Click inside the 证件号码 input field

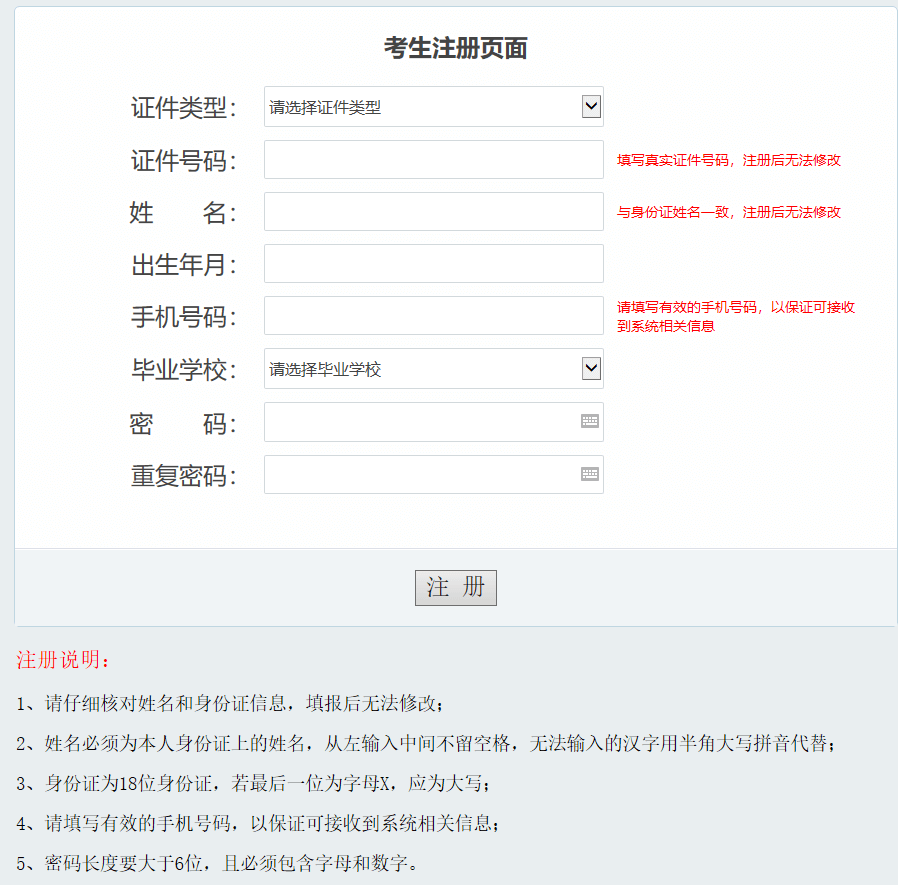430,158
